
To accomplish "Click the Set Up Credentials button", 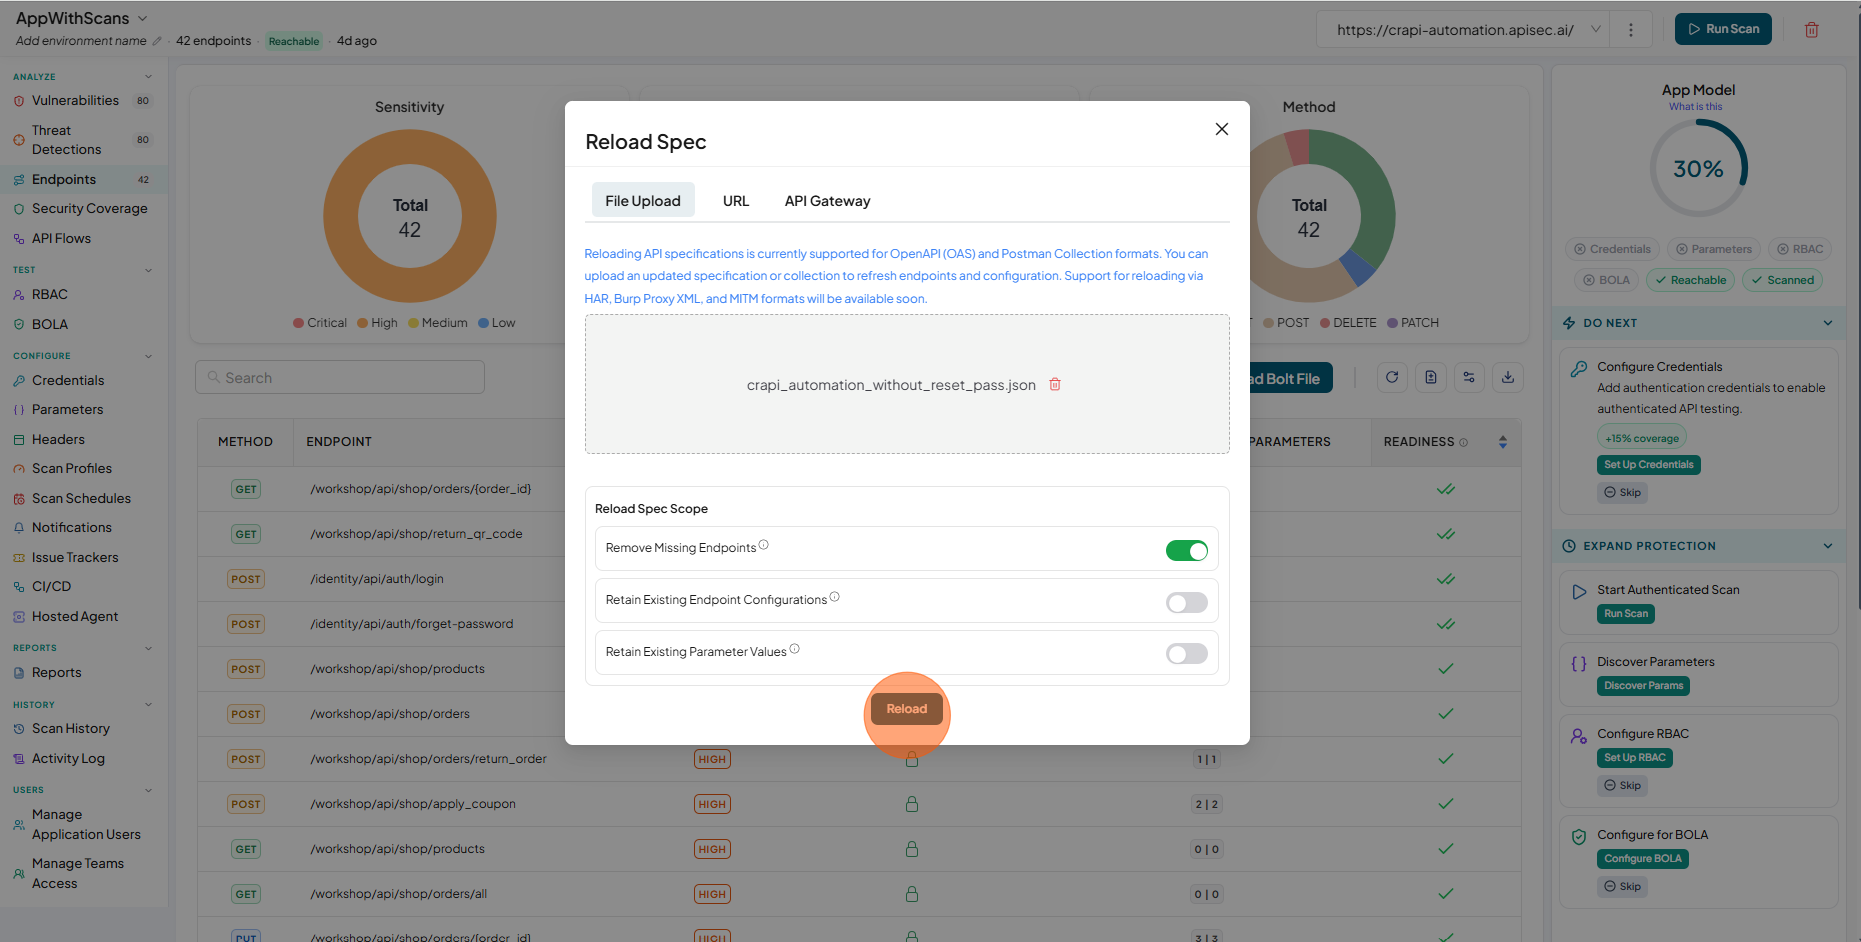I will [1648, 465].
